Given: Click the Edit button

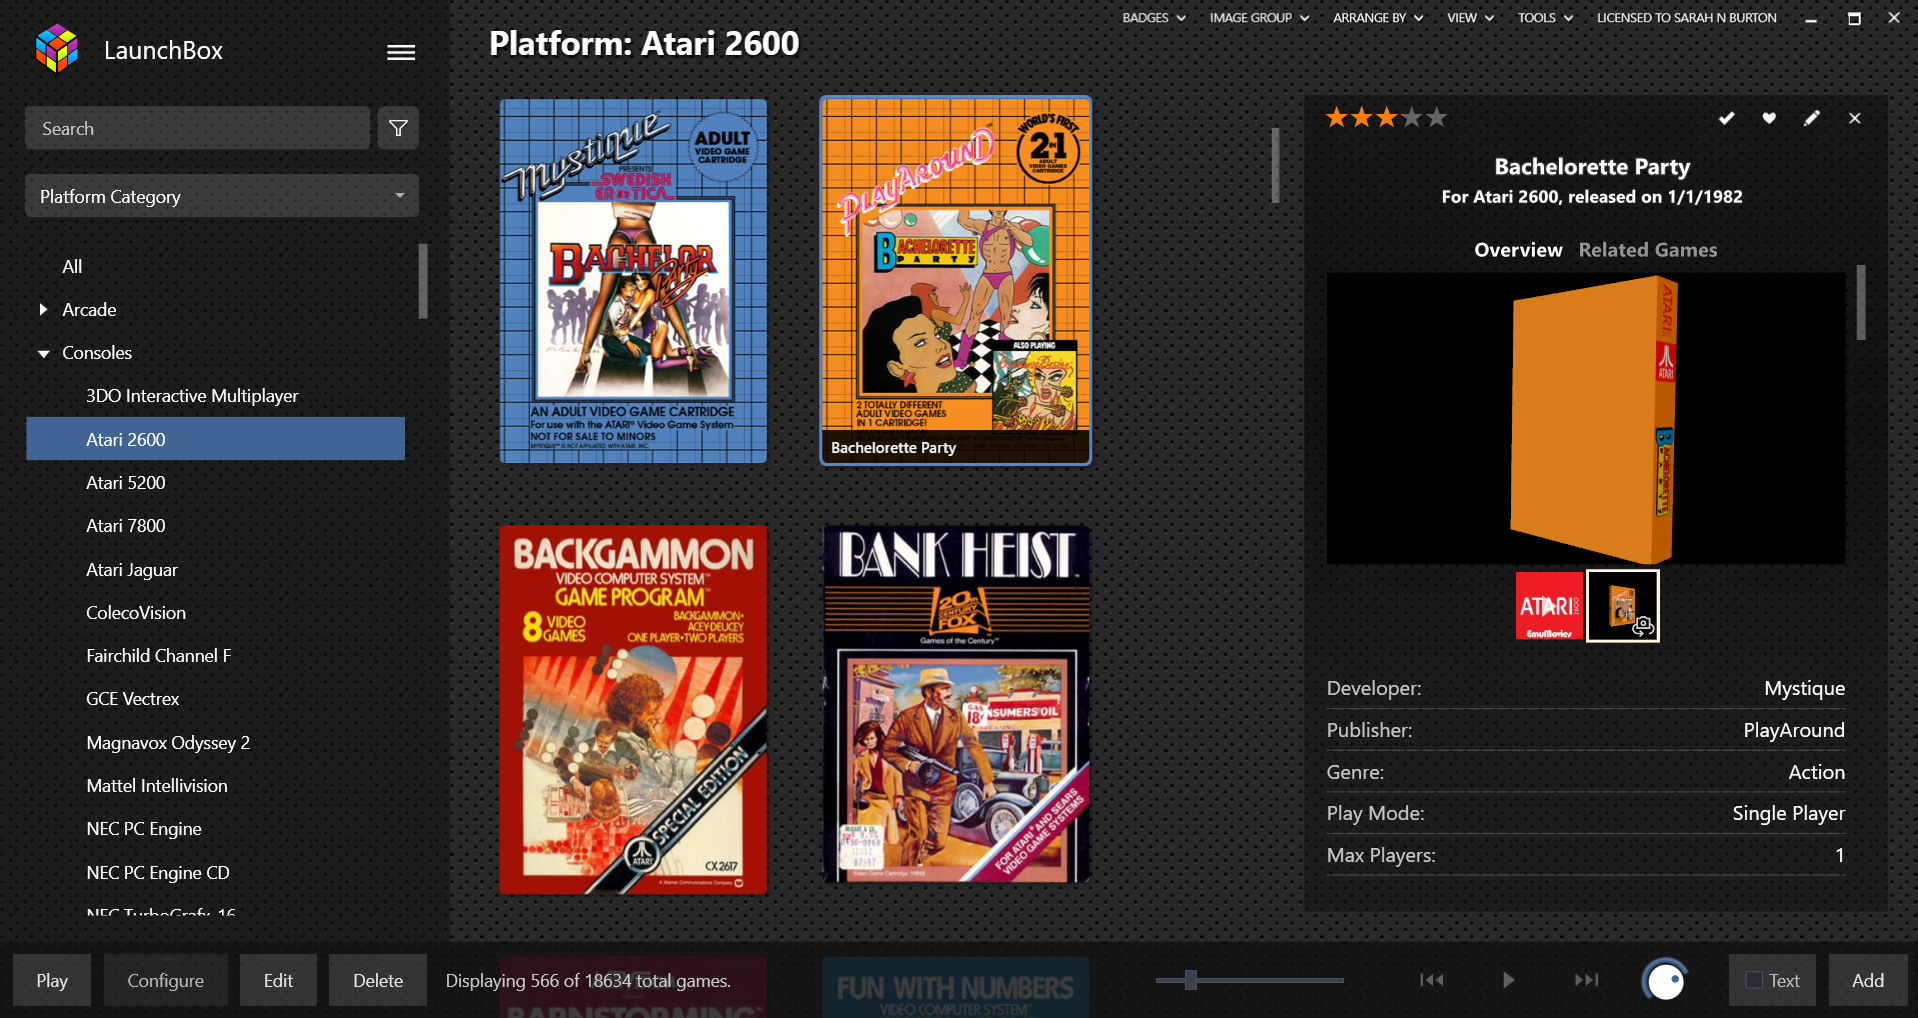Looking at the screenshot, I should [278, 980].
